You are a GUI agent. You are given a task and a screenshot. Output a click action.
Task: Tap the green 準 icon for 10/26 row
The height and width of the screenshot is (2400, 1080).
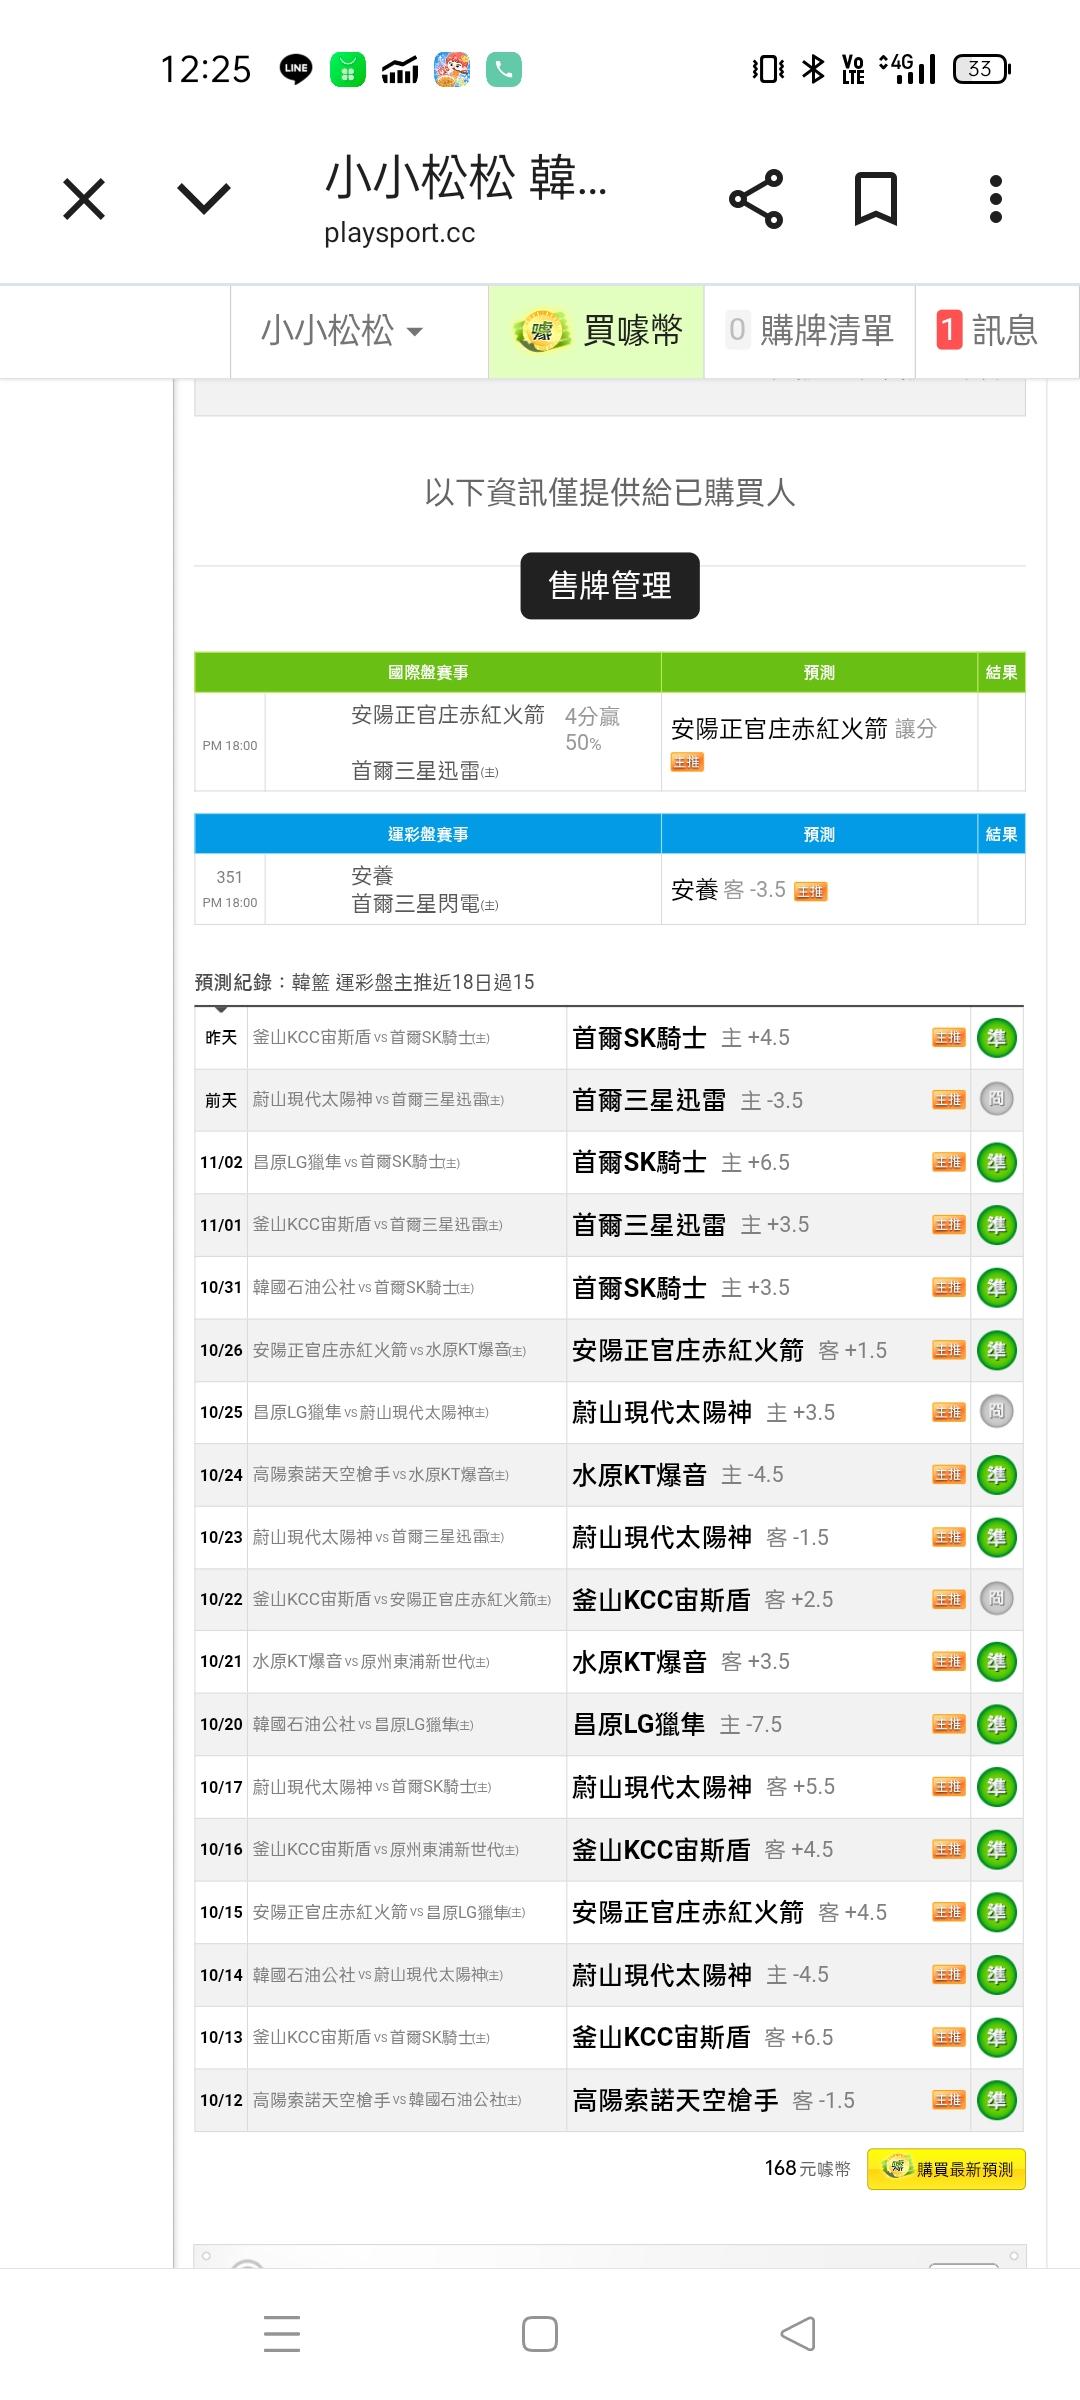996,1350
